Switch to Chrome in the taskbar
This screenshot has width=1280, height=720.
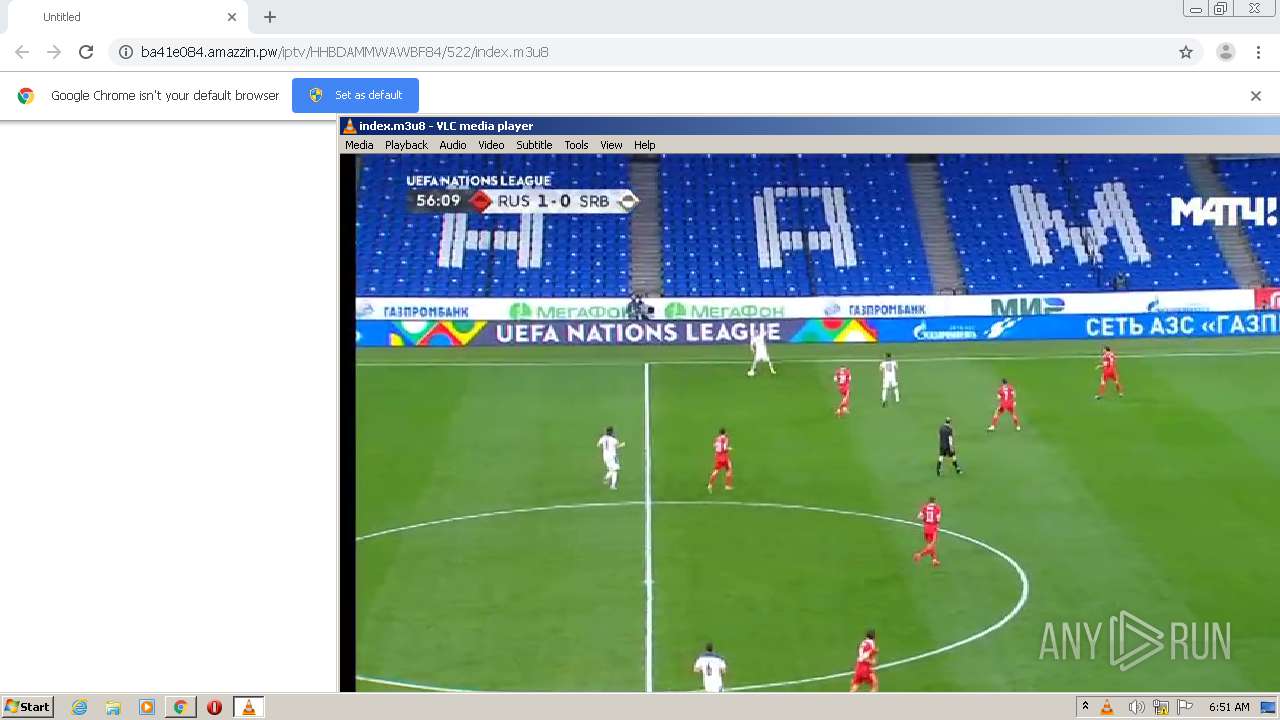tap(180, 707)
